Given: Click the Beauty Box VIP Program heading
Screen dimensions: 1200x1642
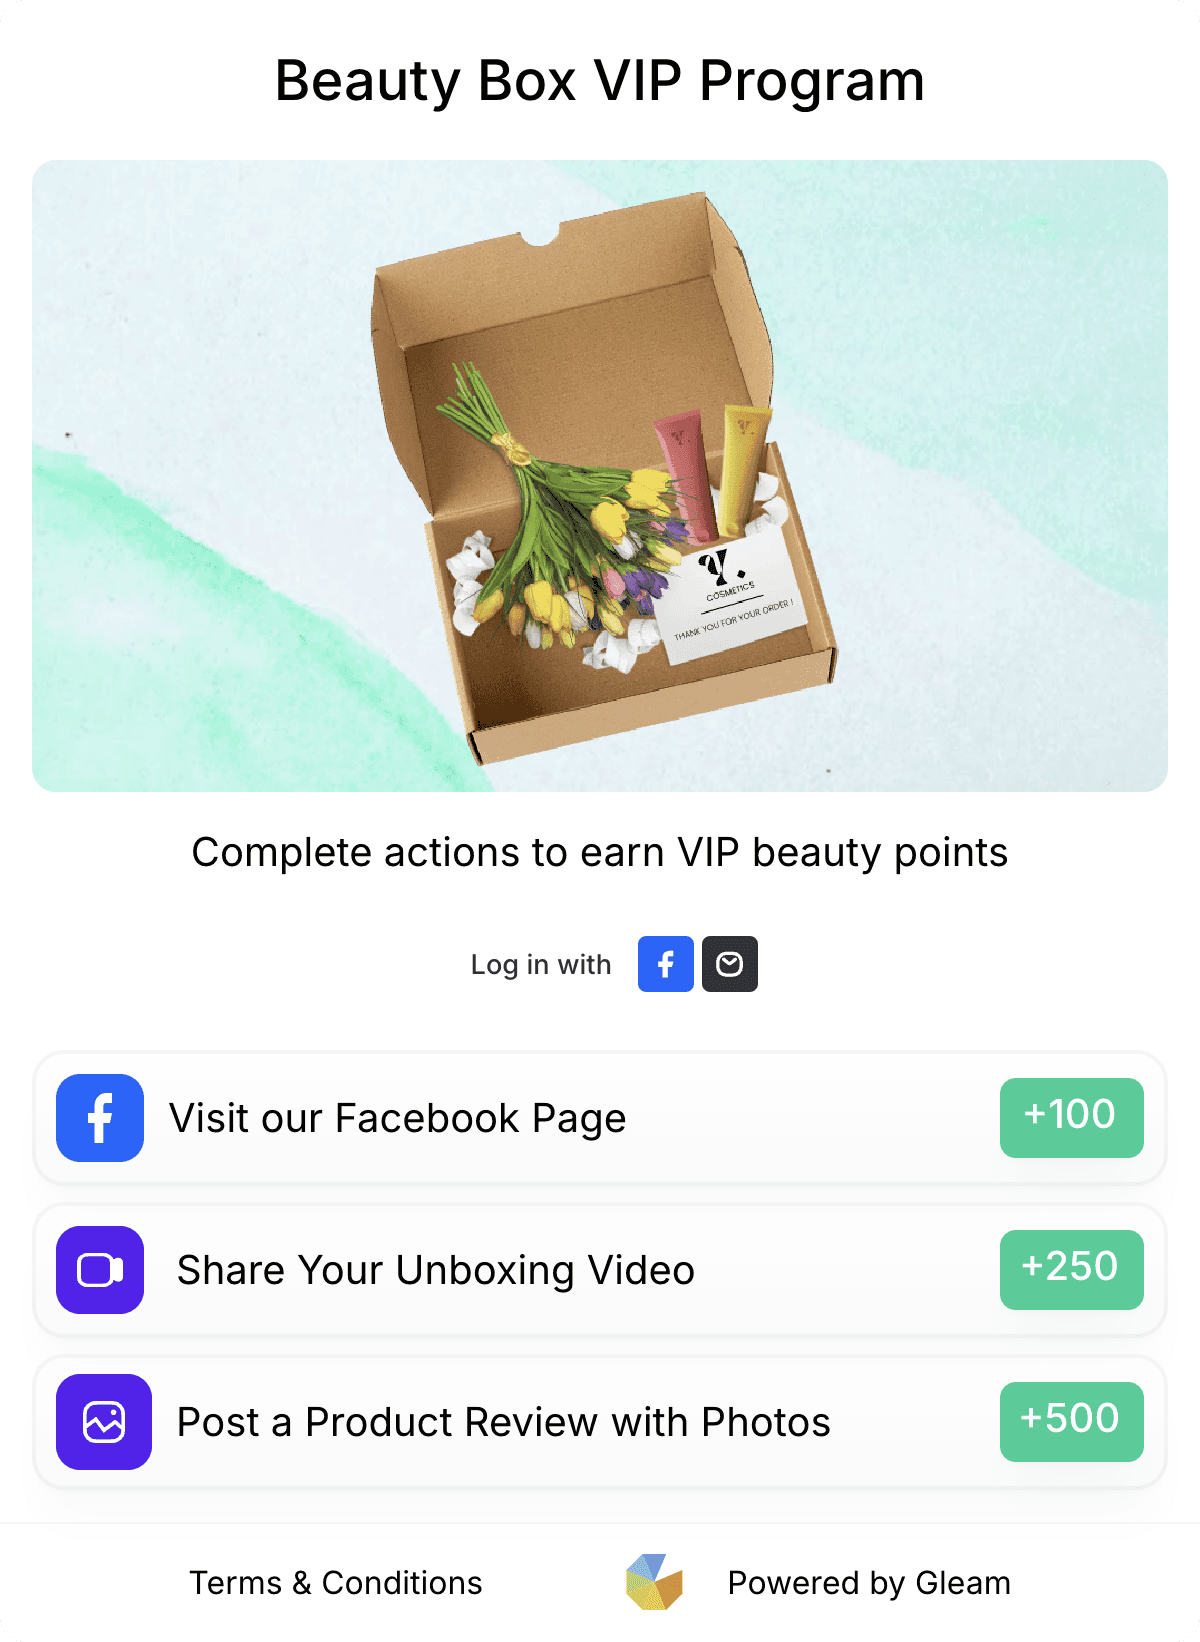Looking at the screenshot, I should (x=600, y=80).
